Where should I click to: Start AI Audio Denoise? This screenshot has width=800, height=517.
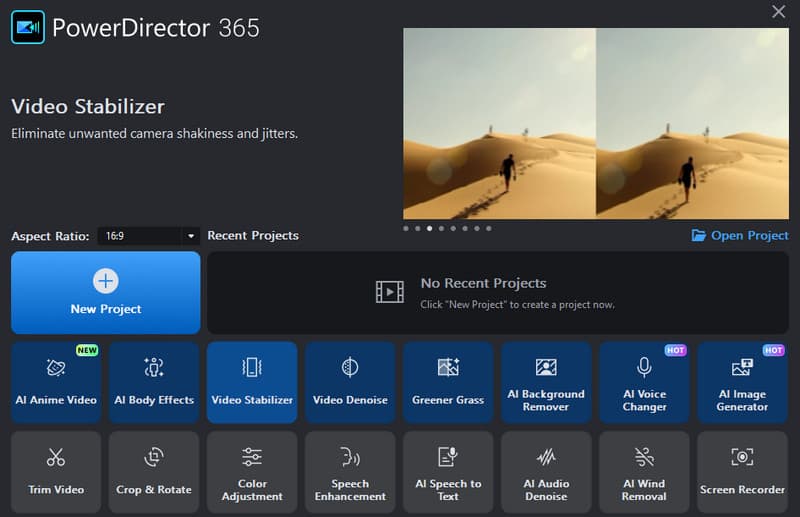546,472
